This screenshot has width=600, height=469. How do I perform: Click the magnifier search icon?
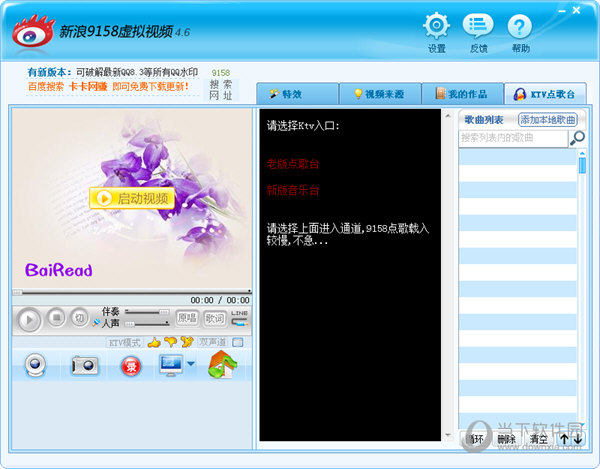coord(577,138)
